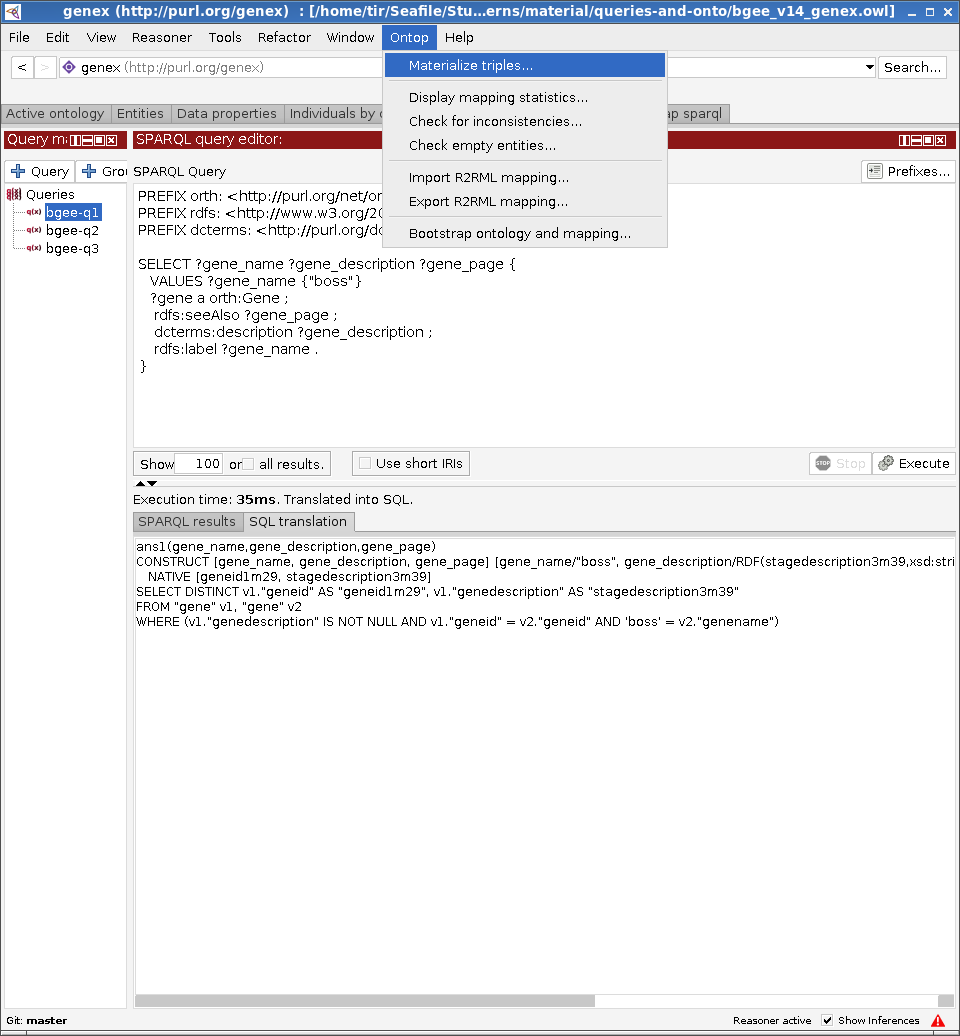
Task: Click the Protégé application icon in title bar
Action: point(13,11)
